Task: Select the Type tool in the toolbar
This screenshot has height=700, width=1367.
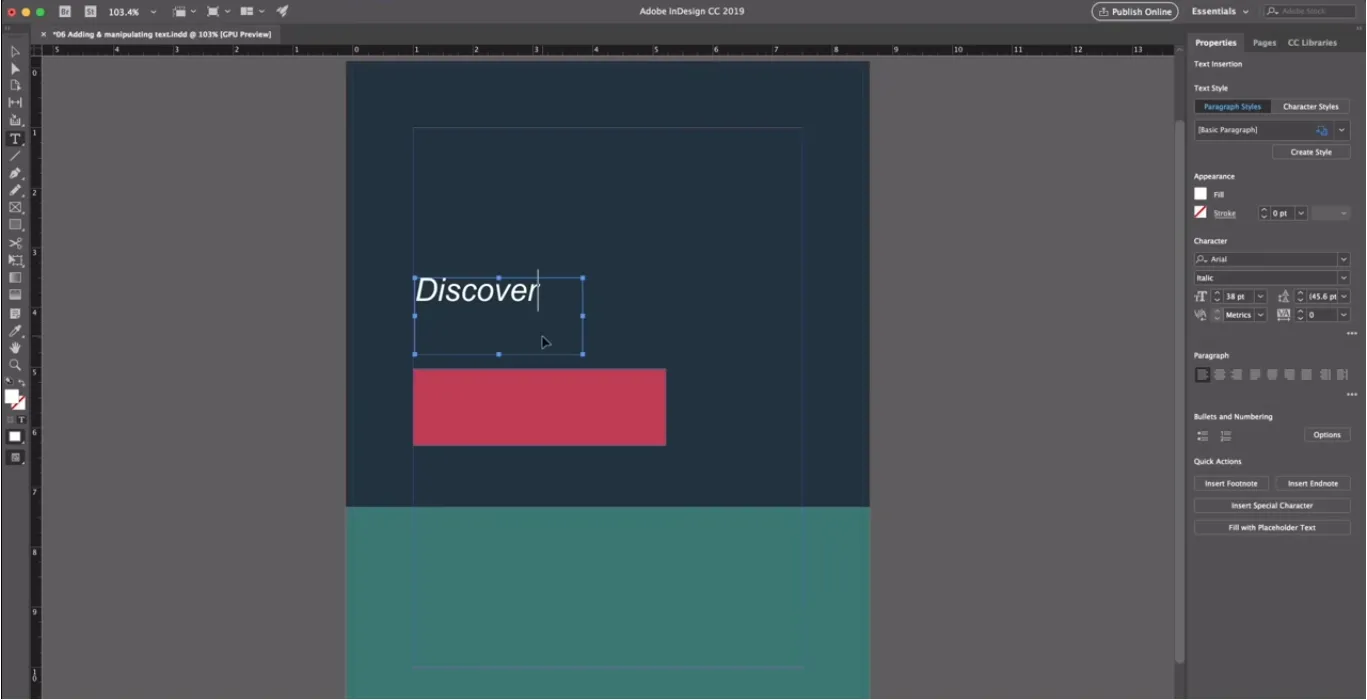Action: tap(15, 139)
